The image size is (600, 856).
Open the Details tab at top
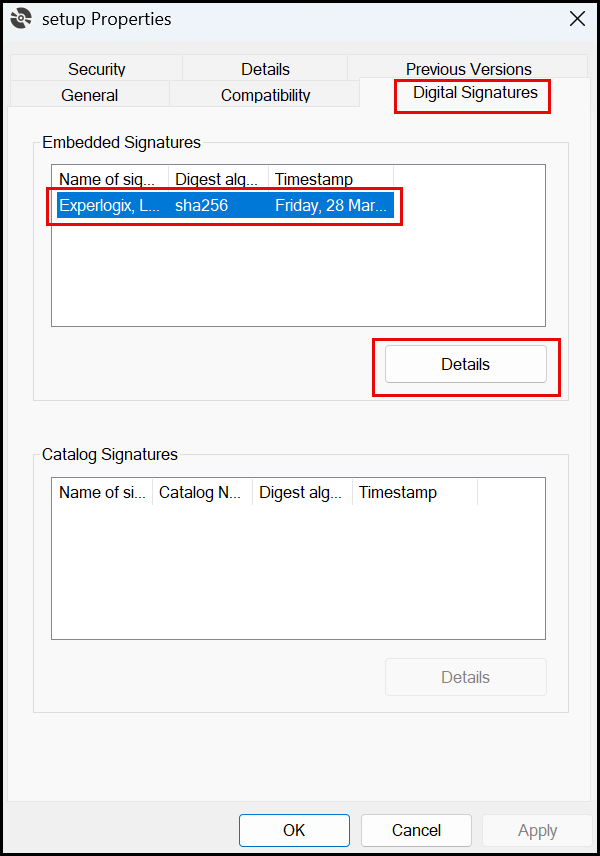(265, 69)
